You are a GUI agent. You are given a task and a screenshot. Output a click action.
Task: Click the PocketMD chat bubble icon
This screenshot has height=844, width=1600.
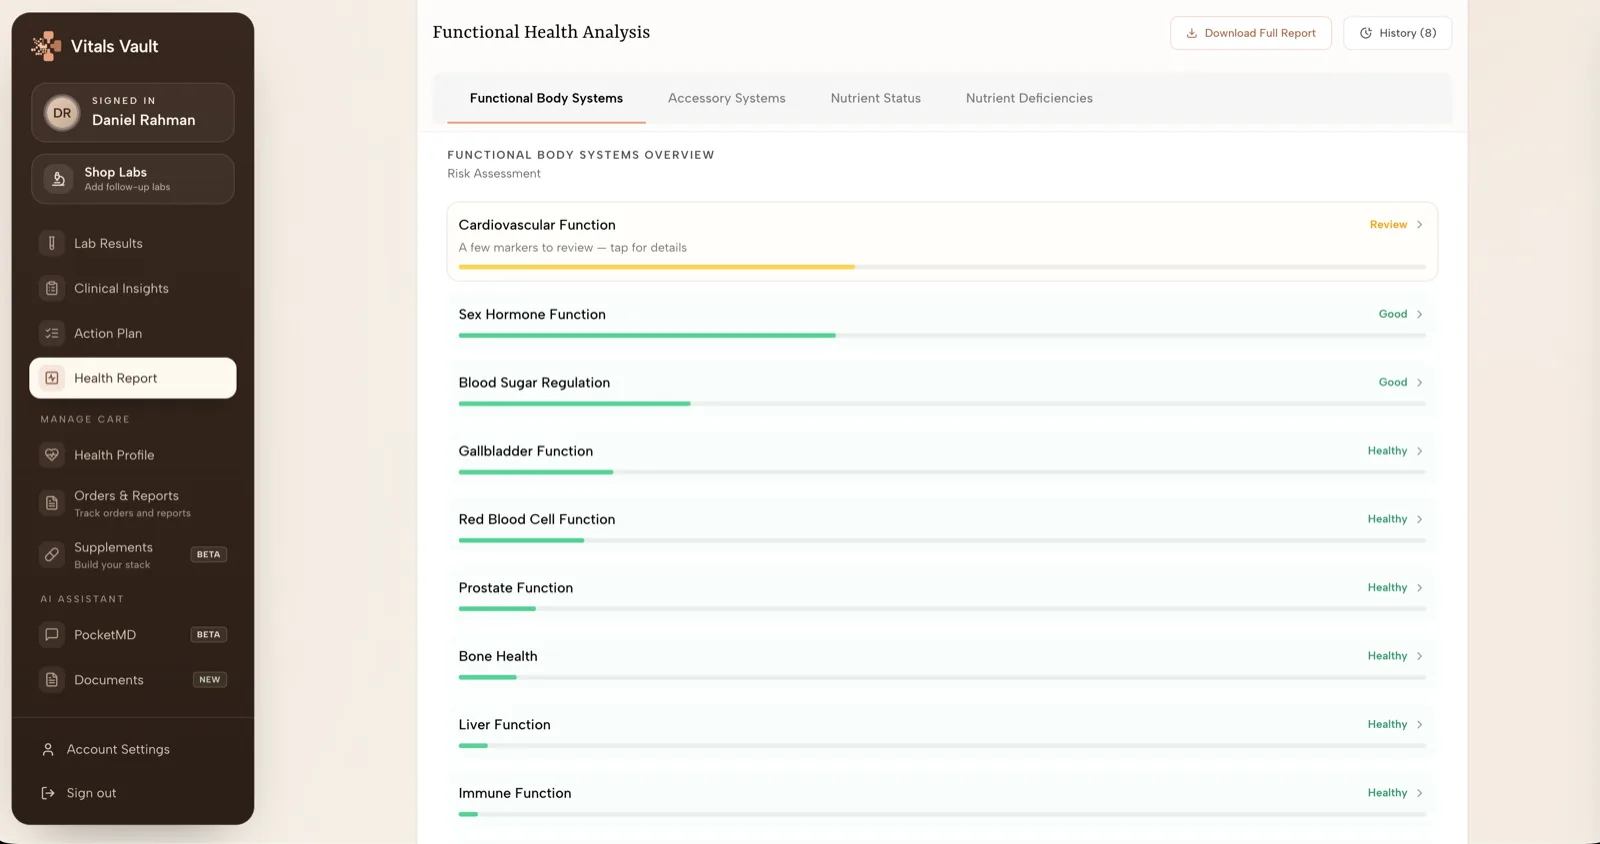point(52,635)
